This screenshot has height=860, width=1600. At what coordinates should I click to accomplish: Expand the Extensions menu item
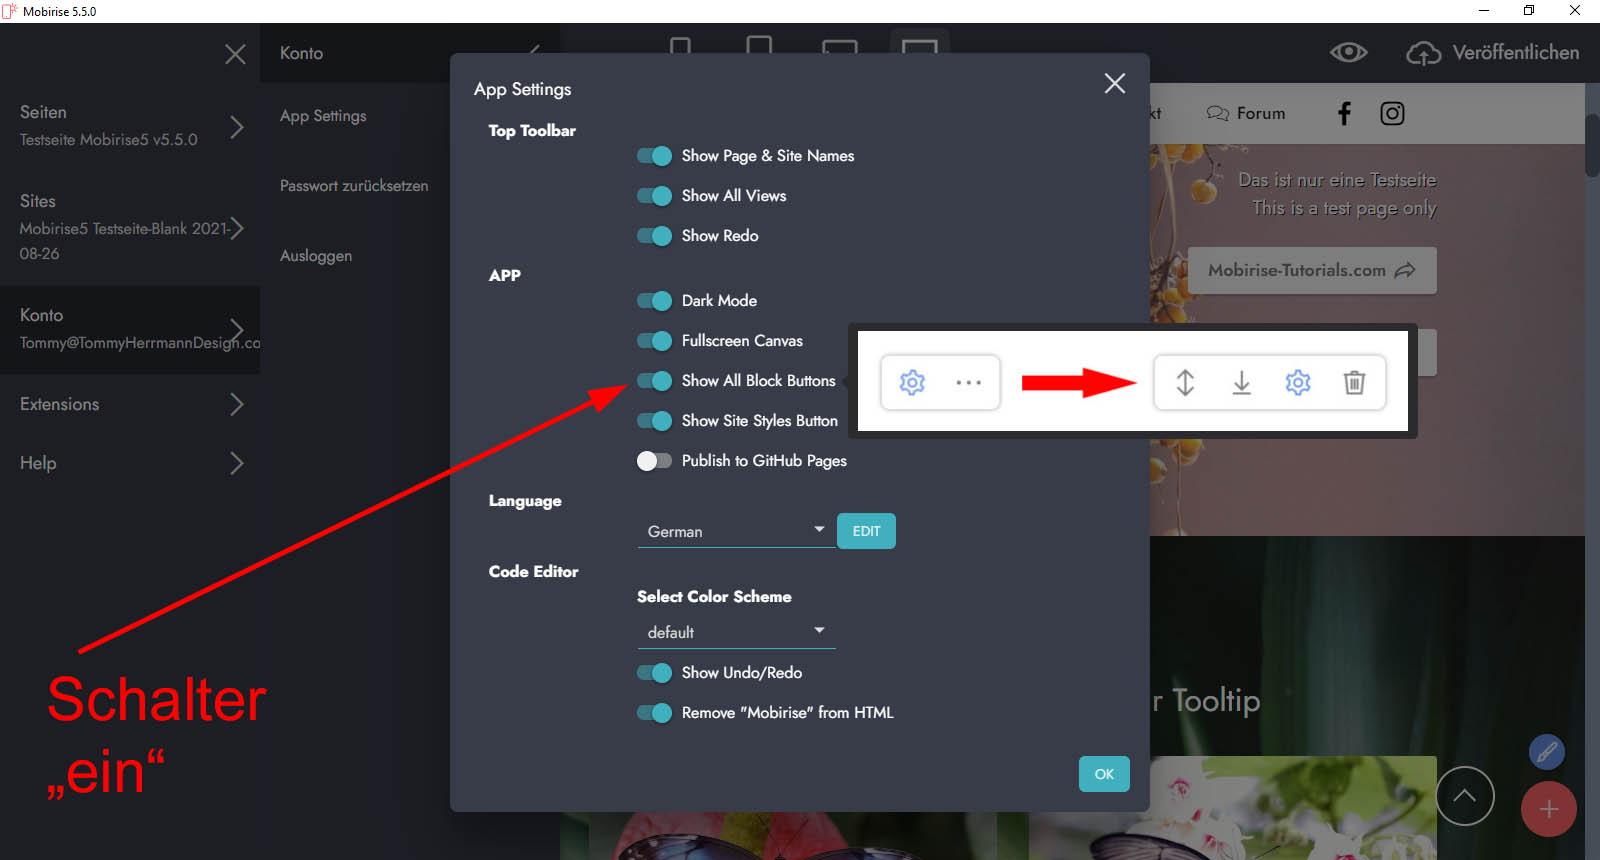pos(130,404)
